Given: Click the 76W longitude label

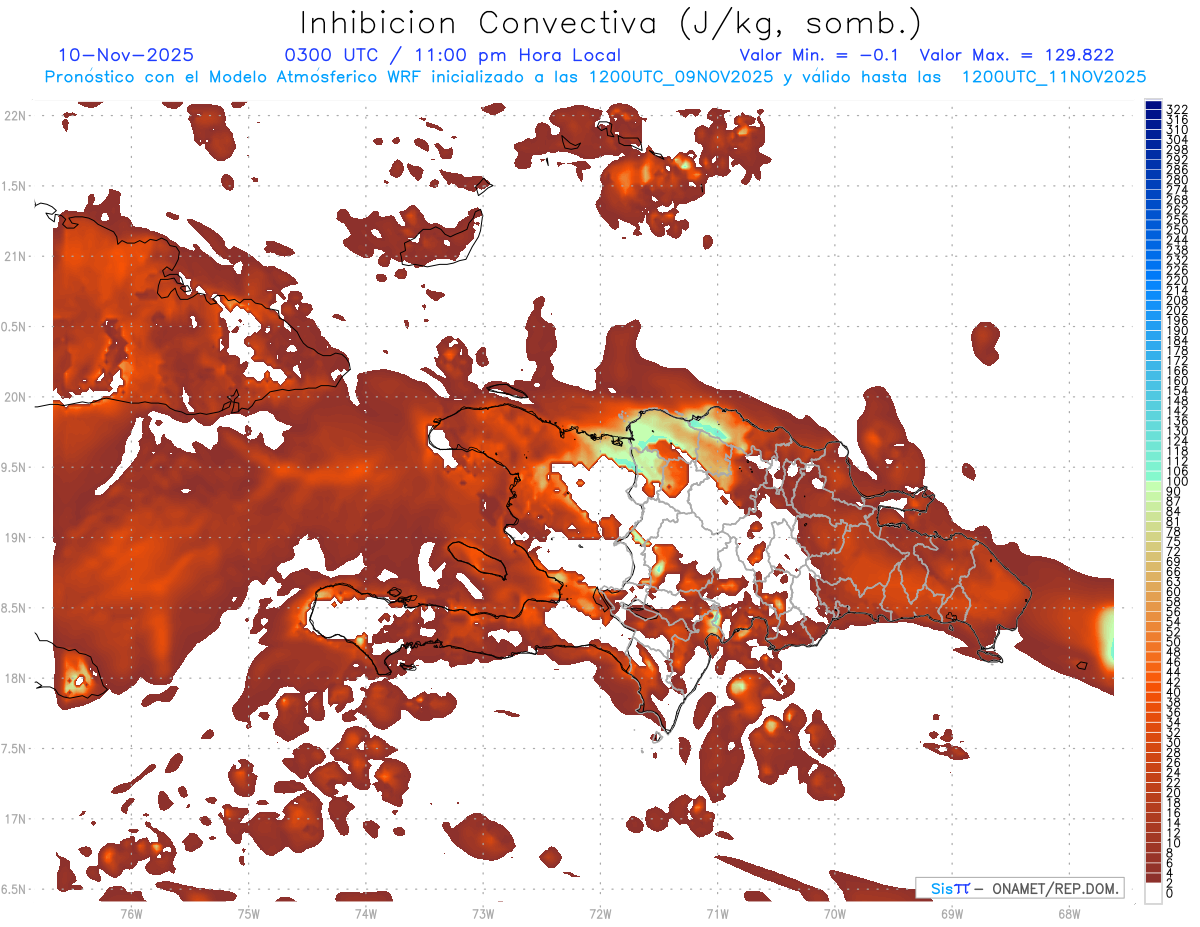Looking at the screenshot, I should (131, 913).
